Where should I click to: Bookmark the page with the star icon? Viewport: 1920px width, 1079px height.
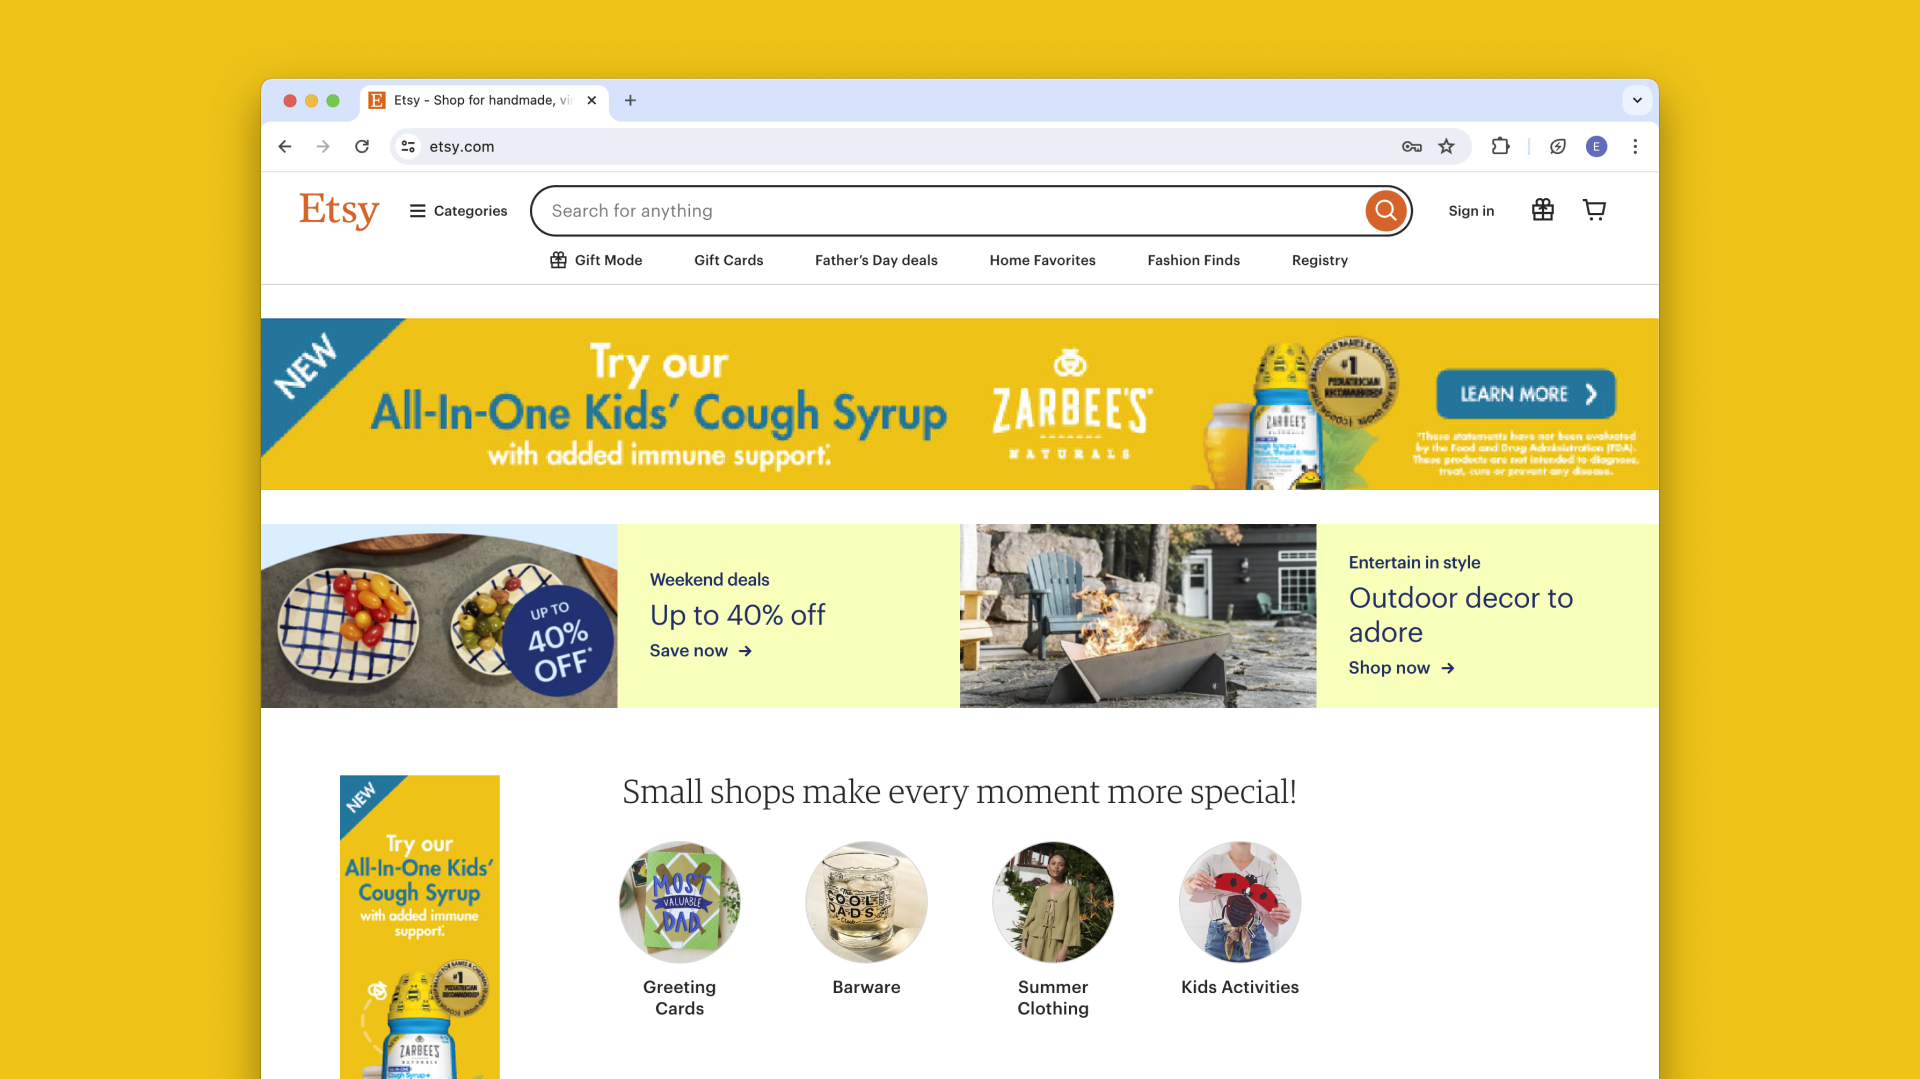1446,146
